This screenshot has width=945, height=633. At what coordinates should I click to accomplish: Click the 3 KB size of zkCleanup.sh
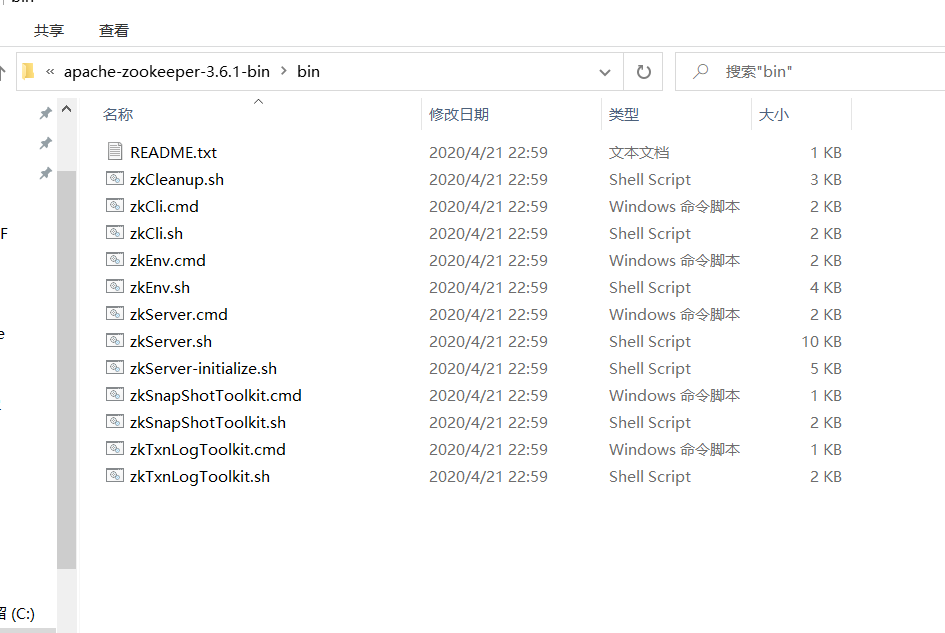[x=825, y=180]
